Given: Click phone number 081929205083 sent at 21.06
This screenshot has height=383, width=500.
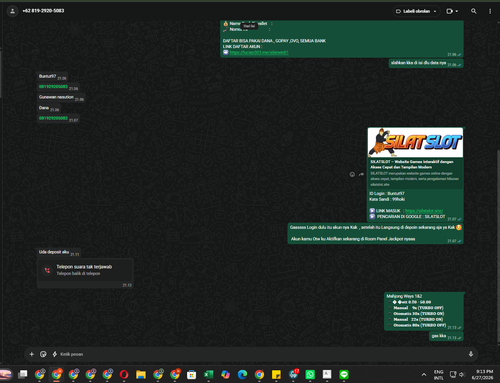Looking at the screenshot, I should [x=53, y=87].
